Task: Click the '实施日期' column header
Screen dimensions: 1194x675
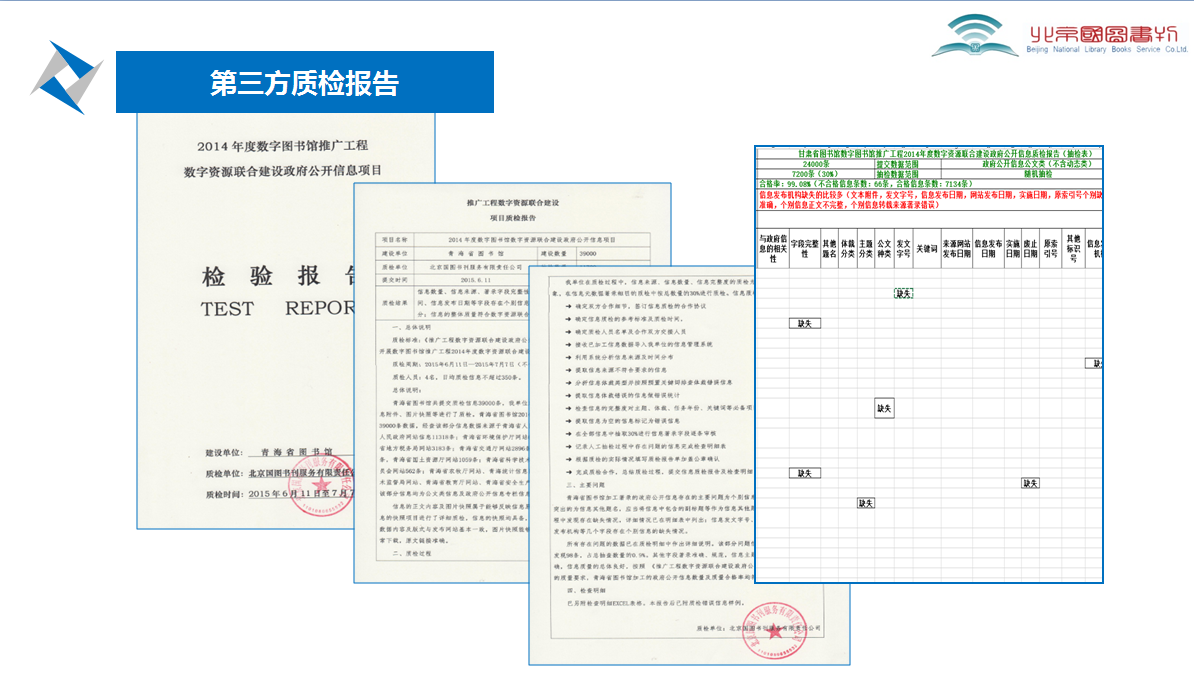Action: tap(1013, 248)
